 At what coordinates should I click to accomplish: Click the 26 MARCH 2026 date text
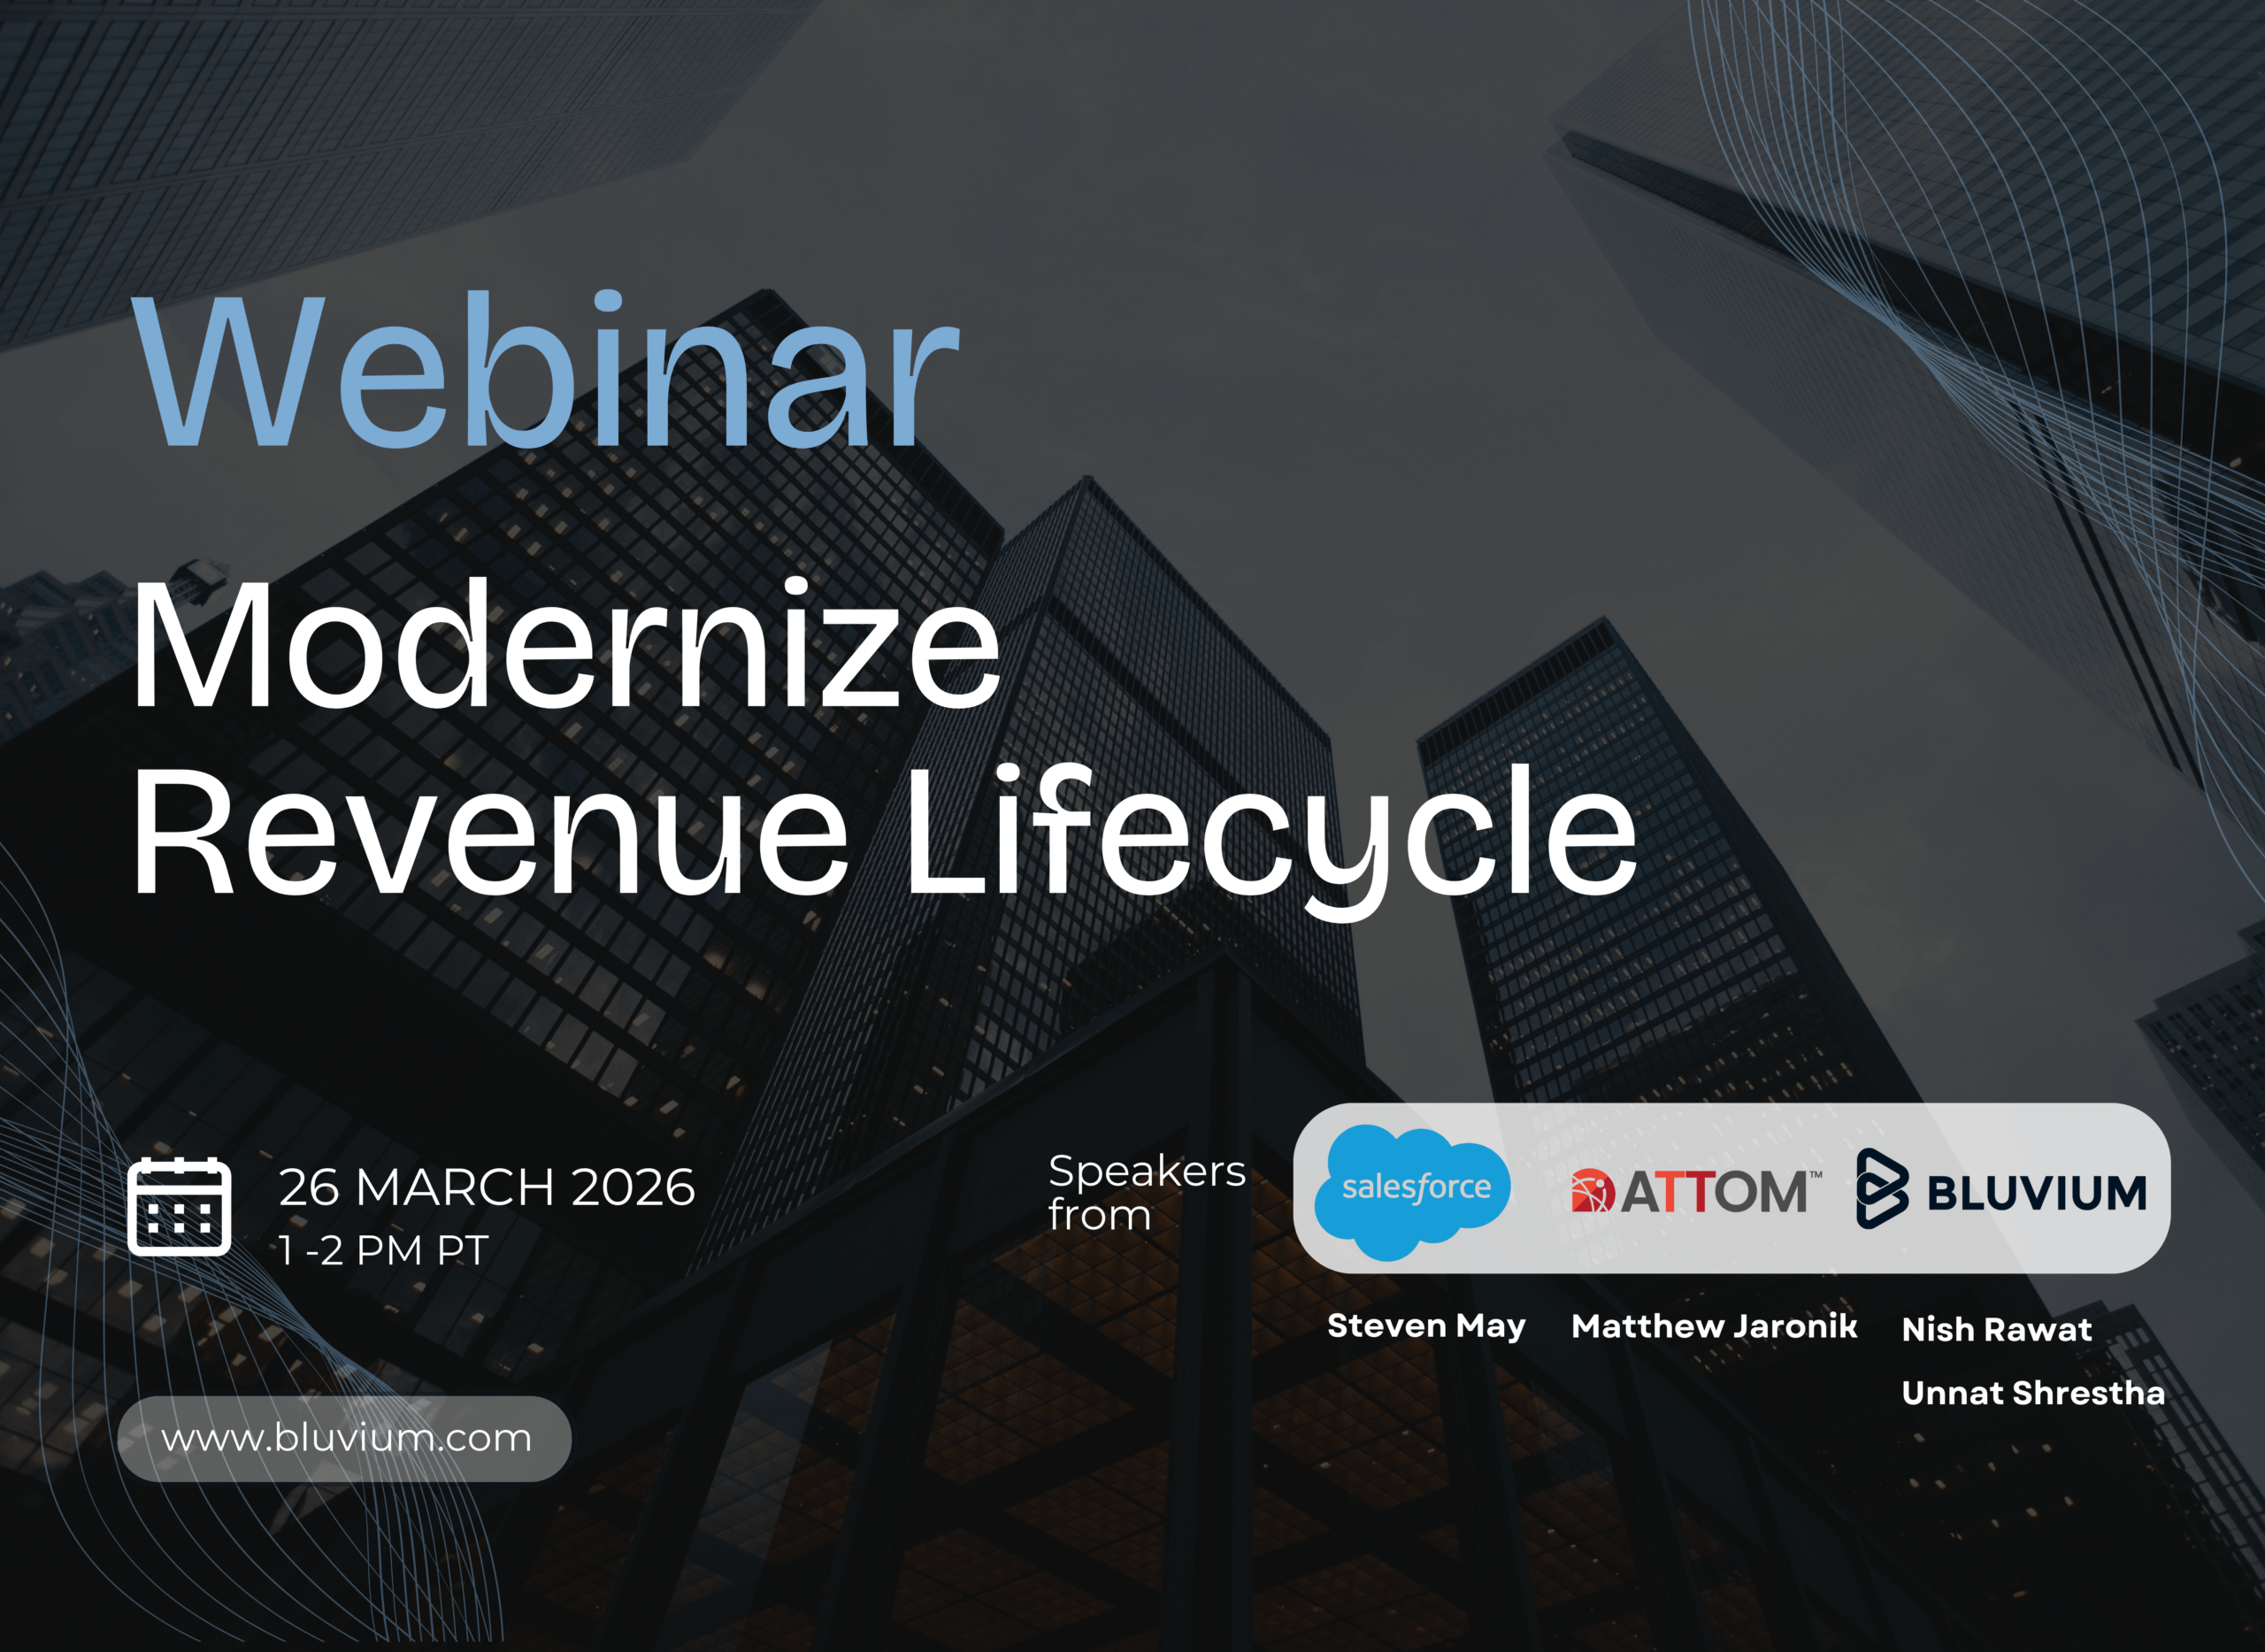487,1187
